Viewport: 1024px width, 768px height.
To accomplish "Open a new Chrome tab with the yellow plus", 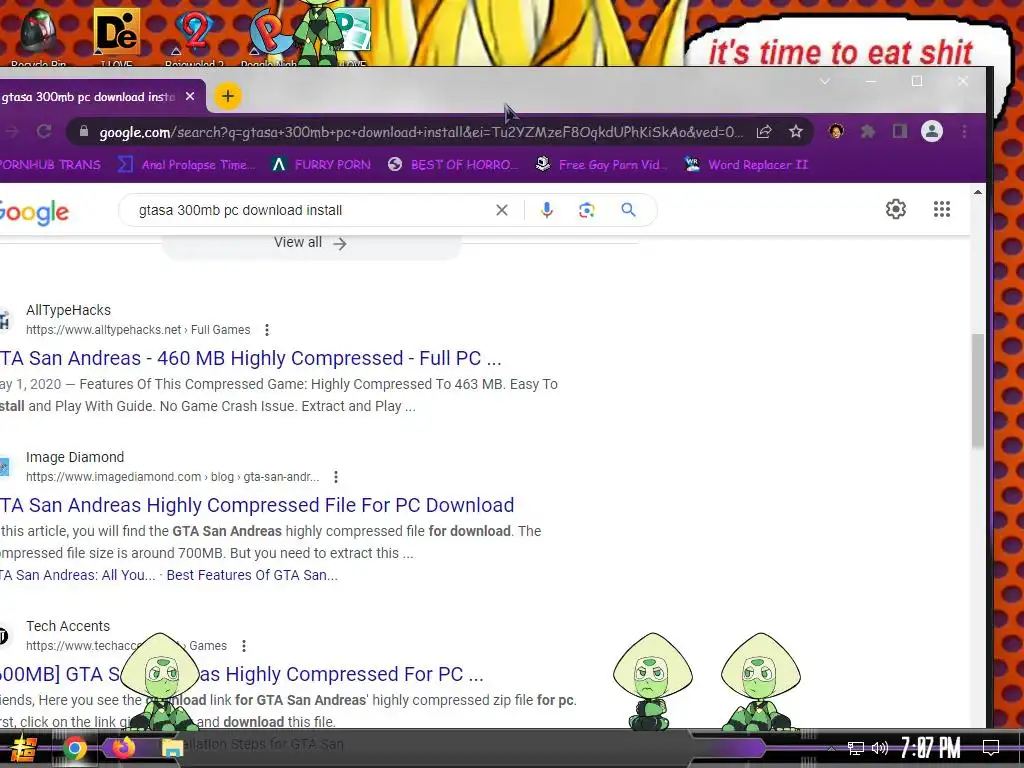I will (x=227, y=97).
